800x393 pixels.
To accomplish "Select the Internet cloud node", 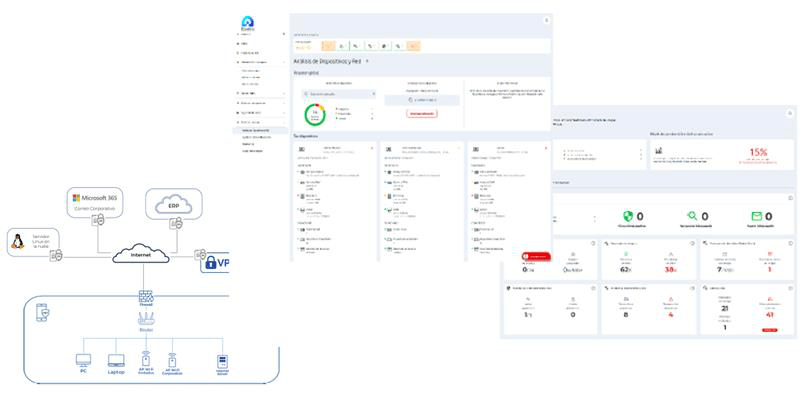I will click(x=141, y=254).
